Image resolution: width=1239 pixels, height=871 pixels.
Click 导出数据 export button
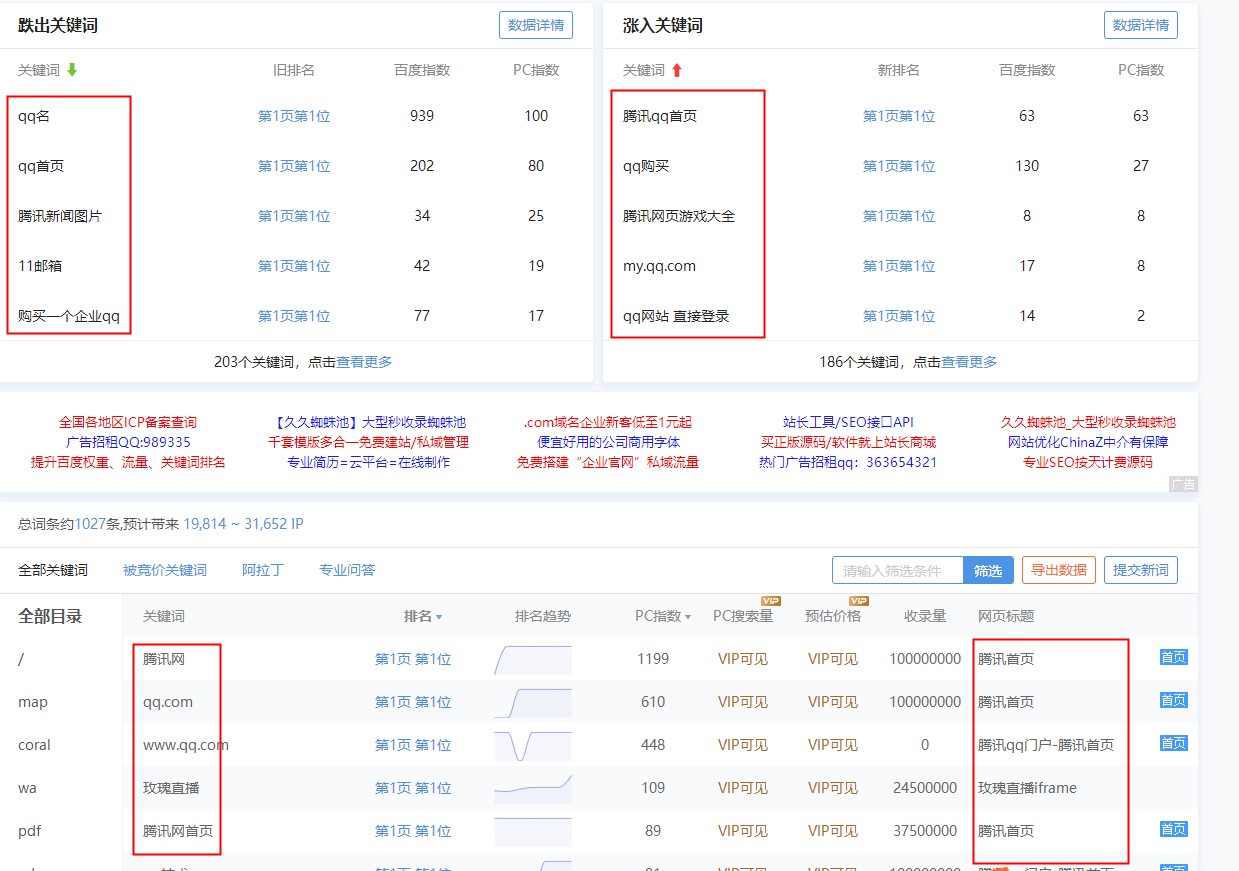pyautogui.click(x=1059, y=570)
